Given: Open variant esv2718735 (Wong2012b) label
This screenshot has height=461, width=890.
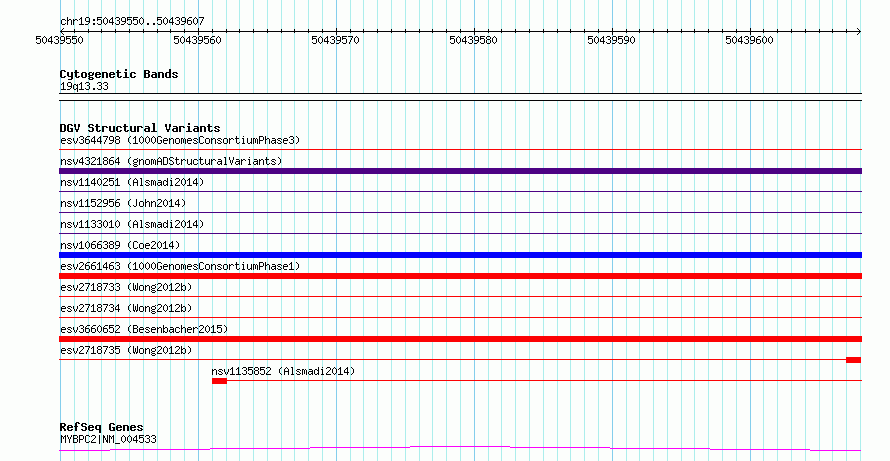Looking at the screenshot, I should pos(126,350).
